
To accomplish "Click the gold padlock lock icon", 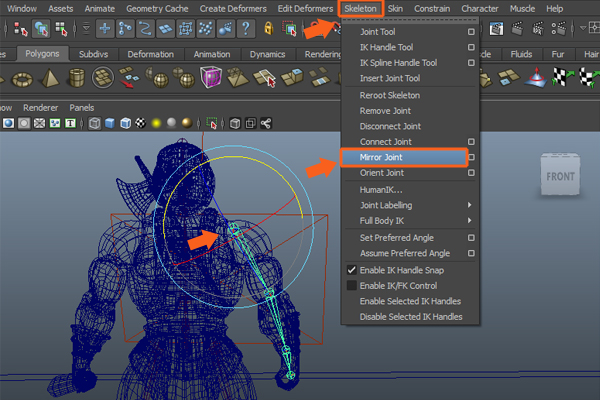I will (x=271, y=29).
